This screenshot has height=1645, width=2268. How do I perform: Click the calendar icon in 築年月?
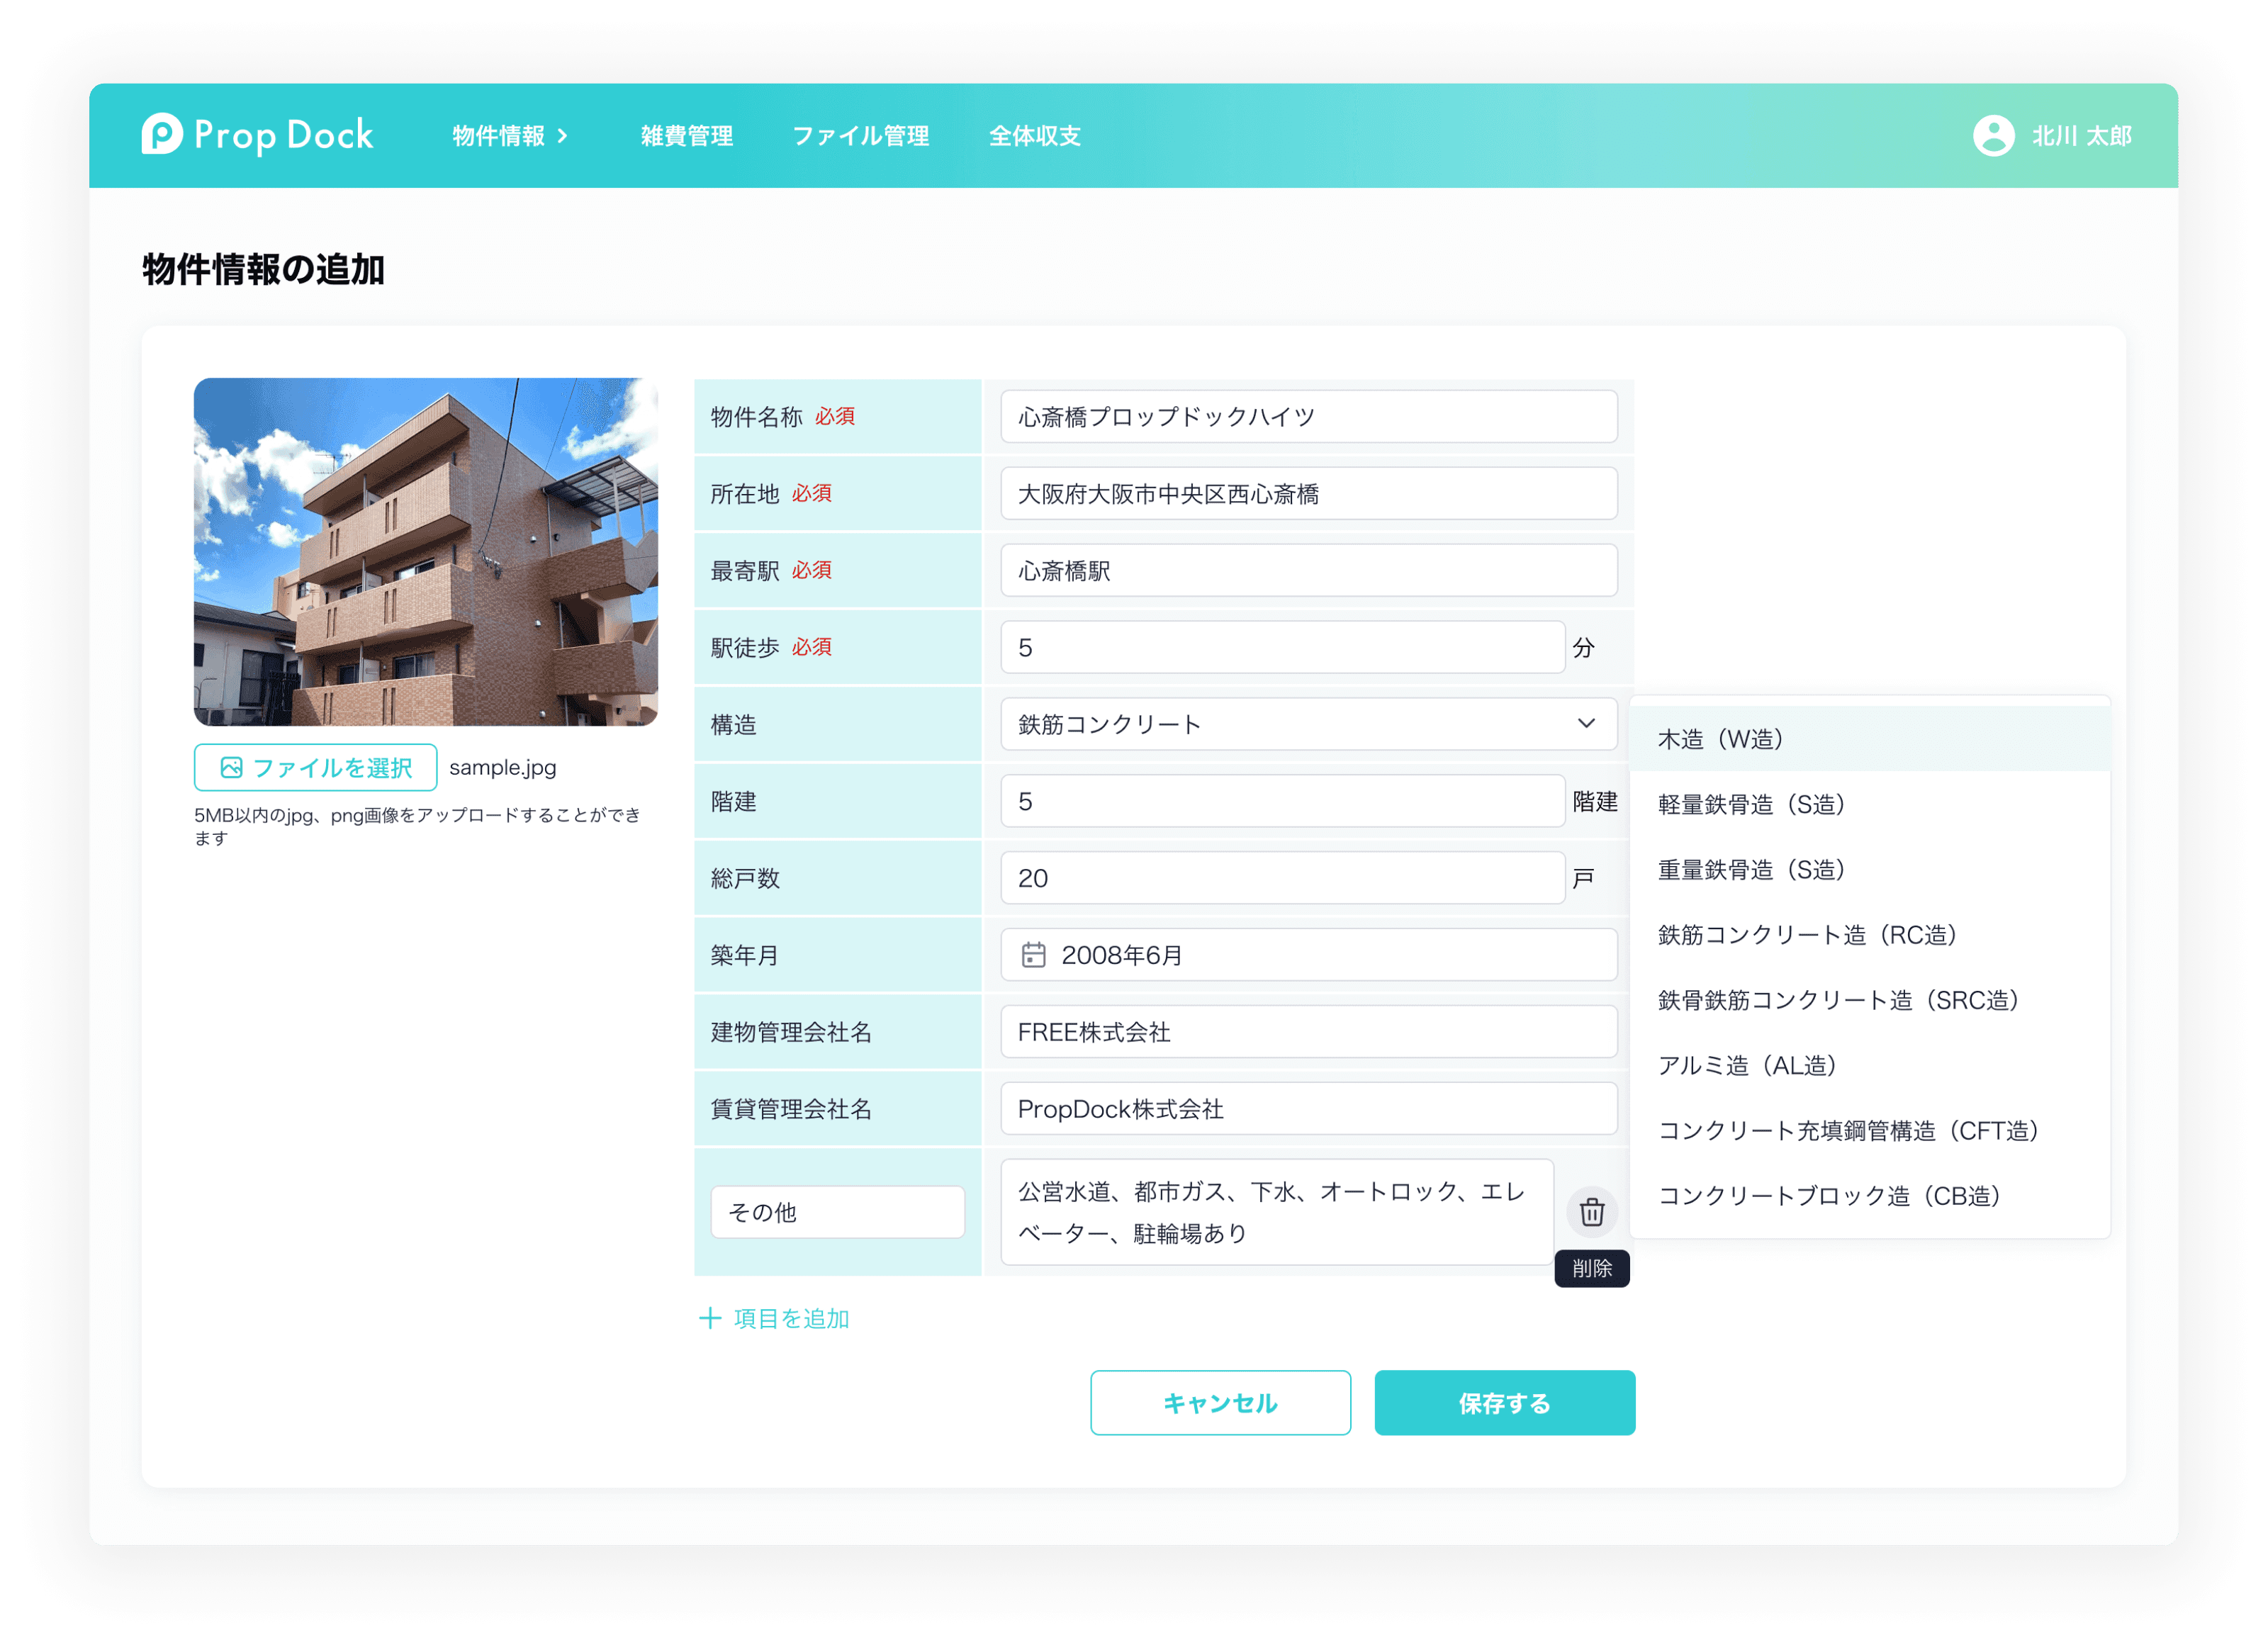(1033, 955)
